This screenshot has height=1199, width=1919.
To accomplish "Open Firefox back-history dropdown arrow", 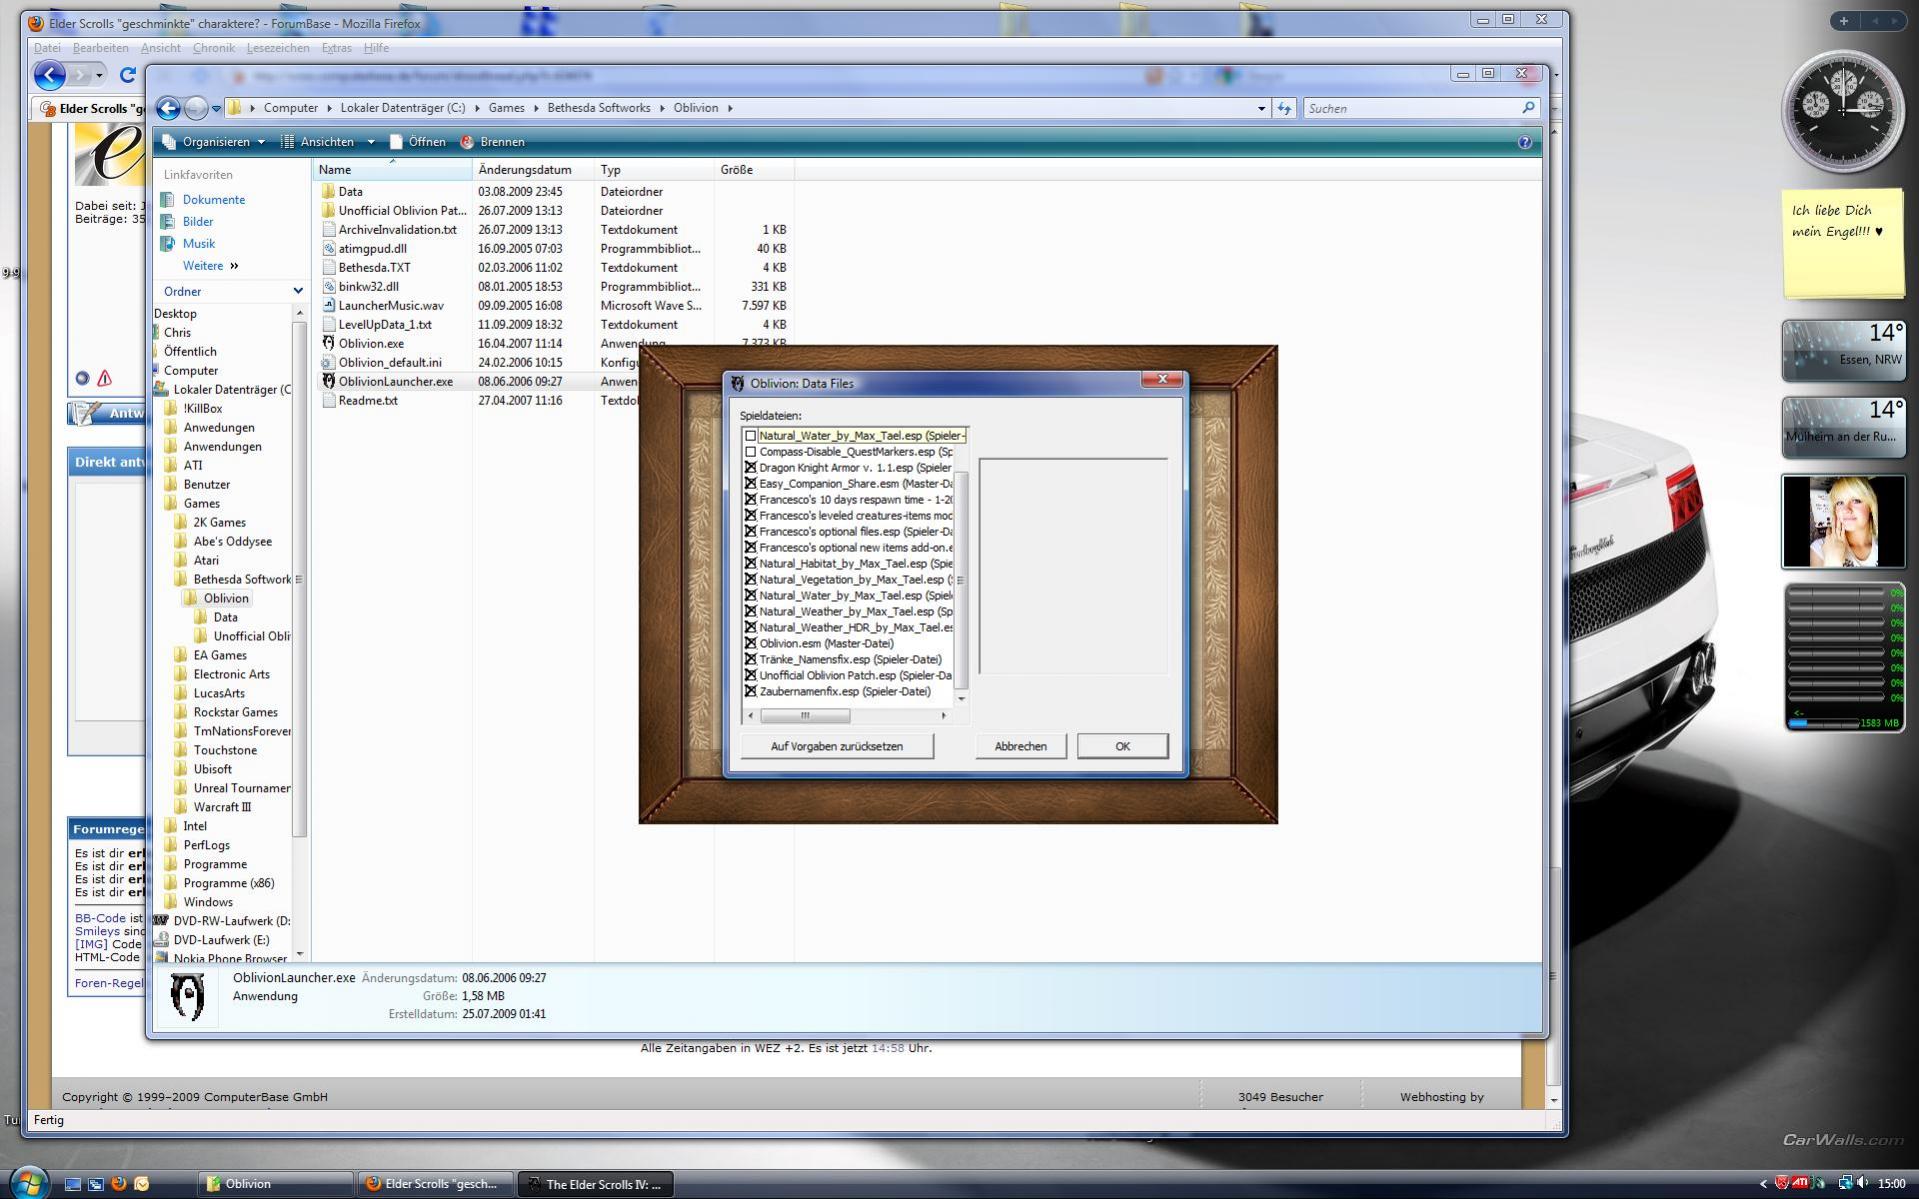I will tap(99, 76).
